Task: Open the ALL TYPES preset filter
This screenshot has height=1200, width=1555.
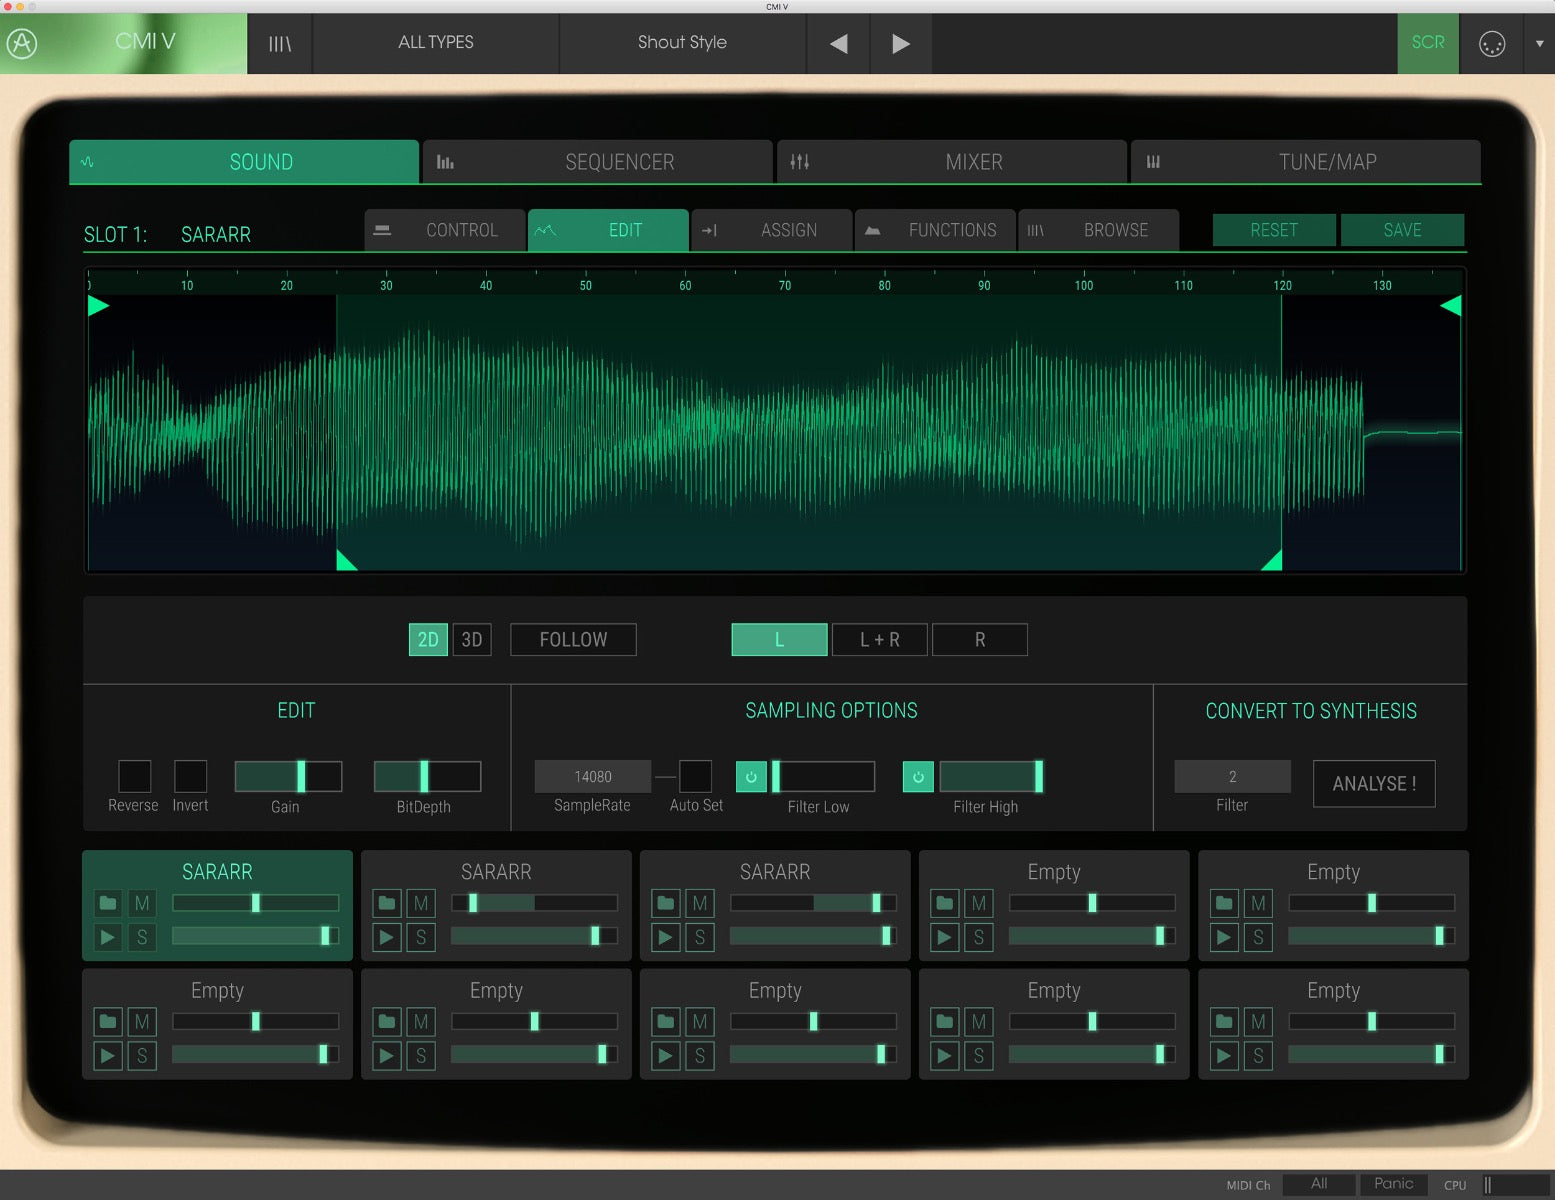Action: (x=436, y=43)
